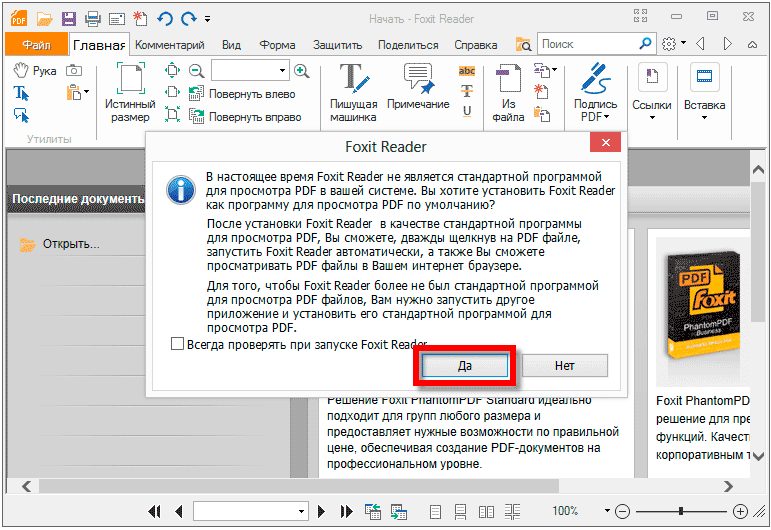Click the horizontal scrollbar right arrow
This screenshot has height=530, width=771.
(728, 486)
